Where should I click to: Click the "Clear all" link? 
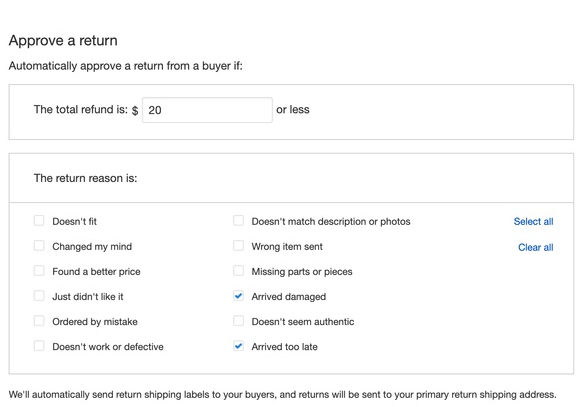[x=536, y=247]
